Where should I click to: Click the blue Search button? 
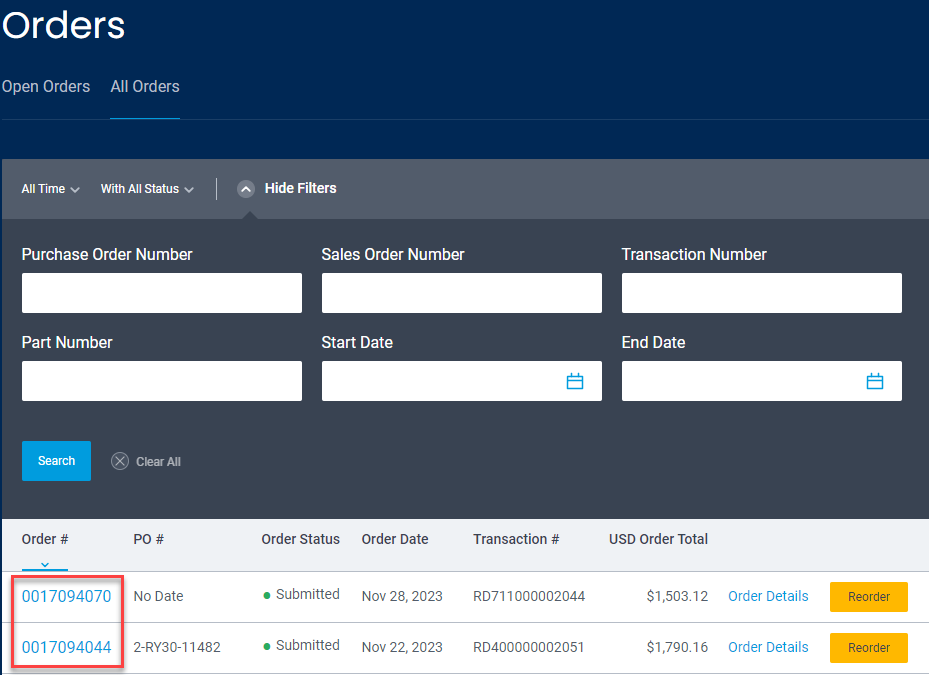(x=56, y=460)
